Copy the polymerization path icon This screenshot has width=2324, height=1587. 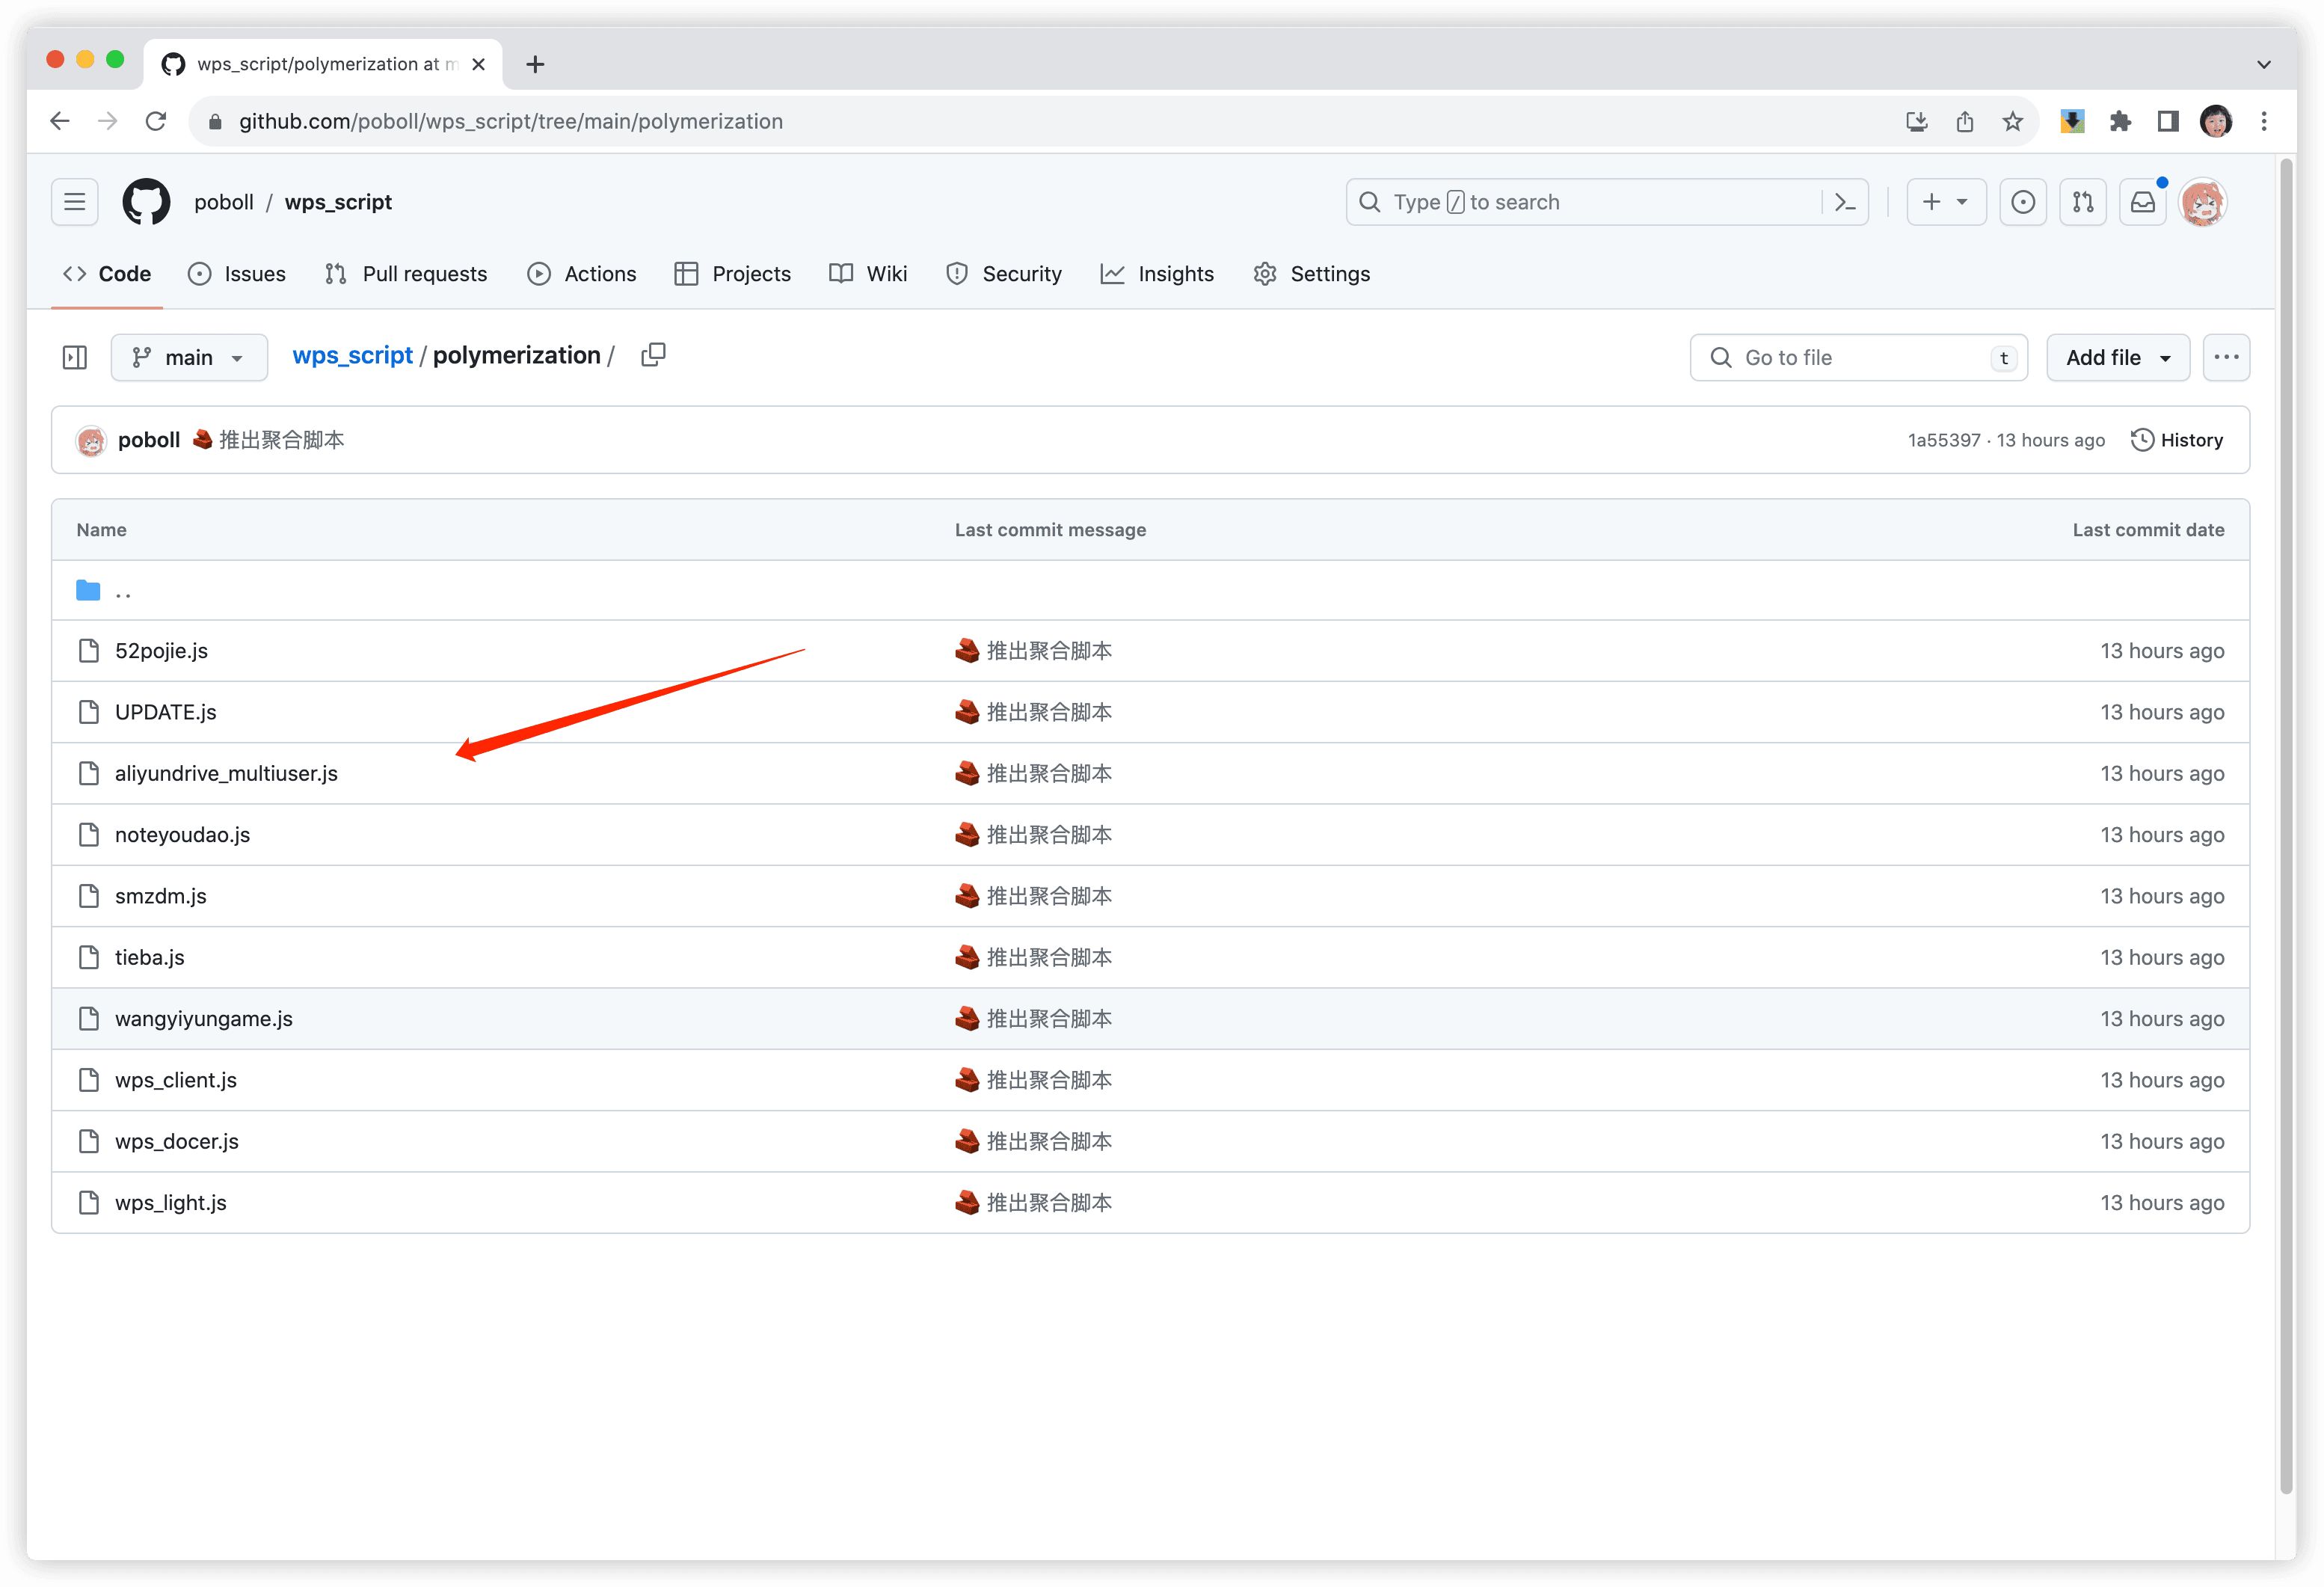653,356
